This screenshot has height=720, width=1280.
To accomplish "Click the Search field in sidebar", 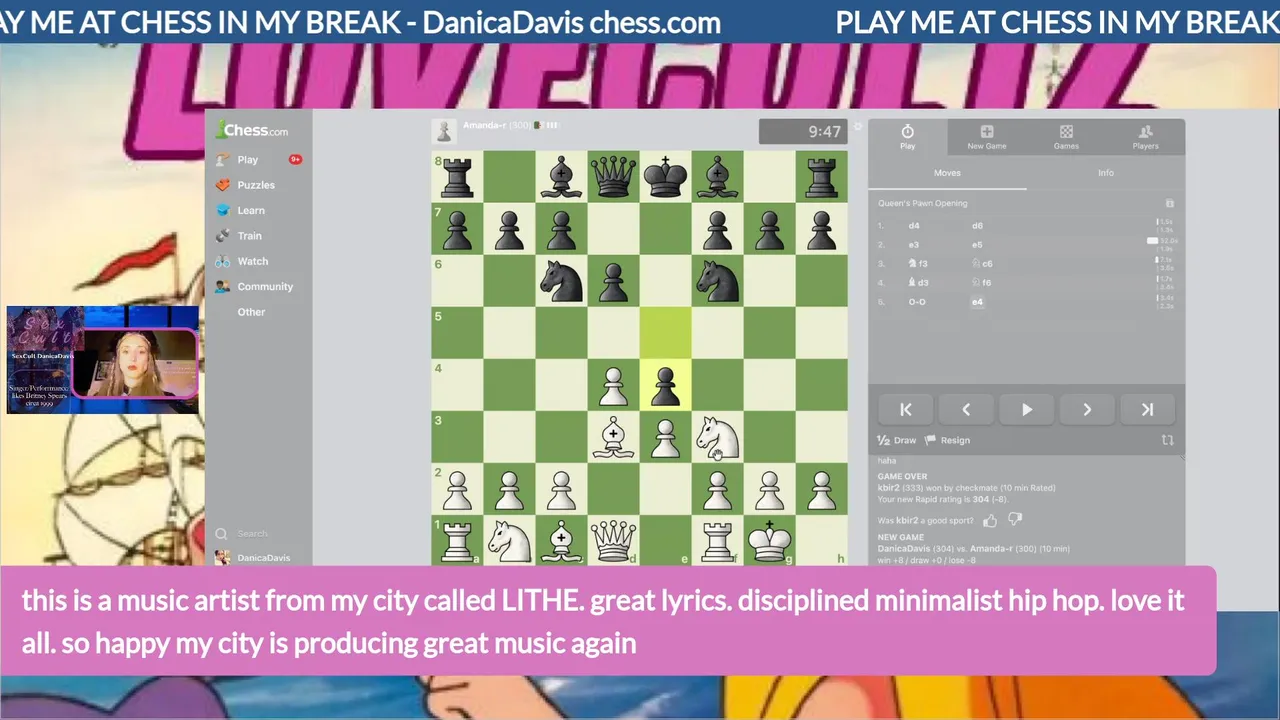I will (258, 534).
